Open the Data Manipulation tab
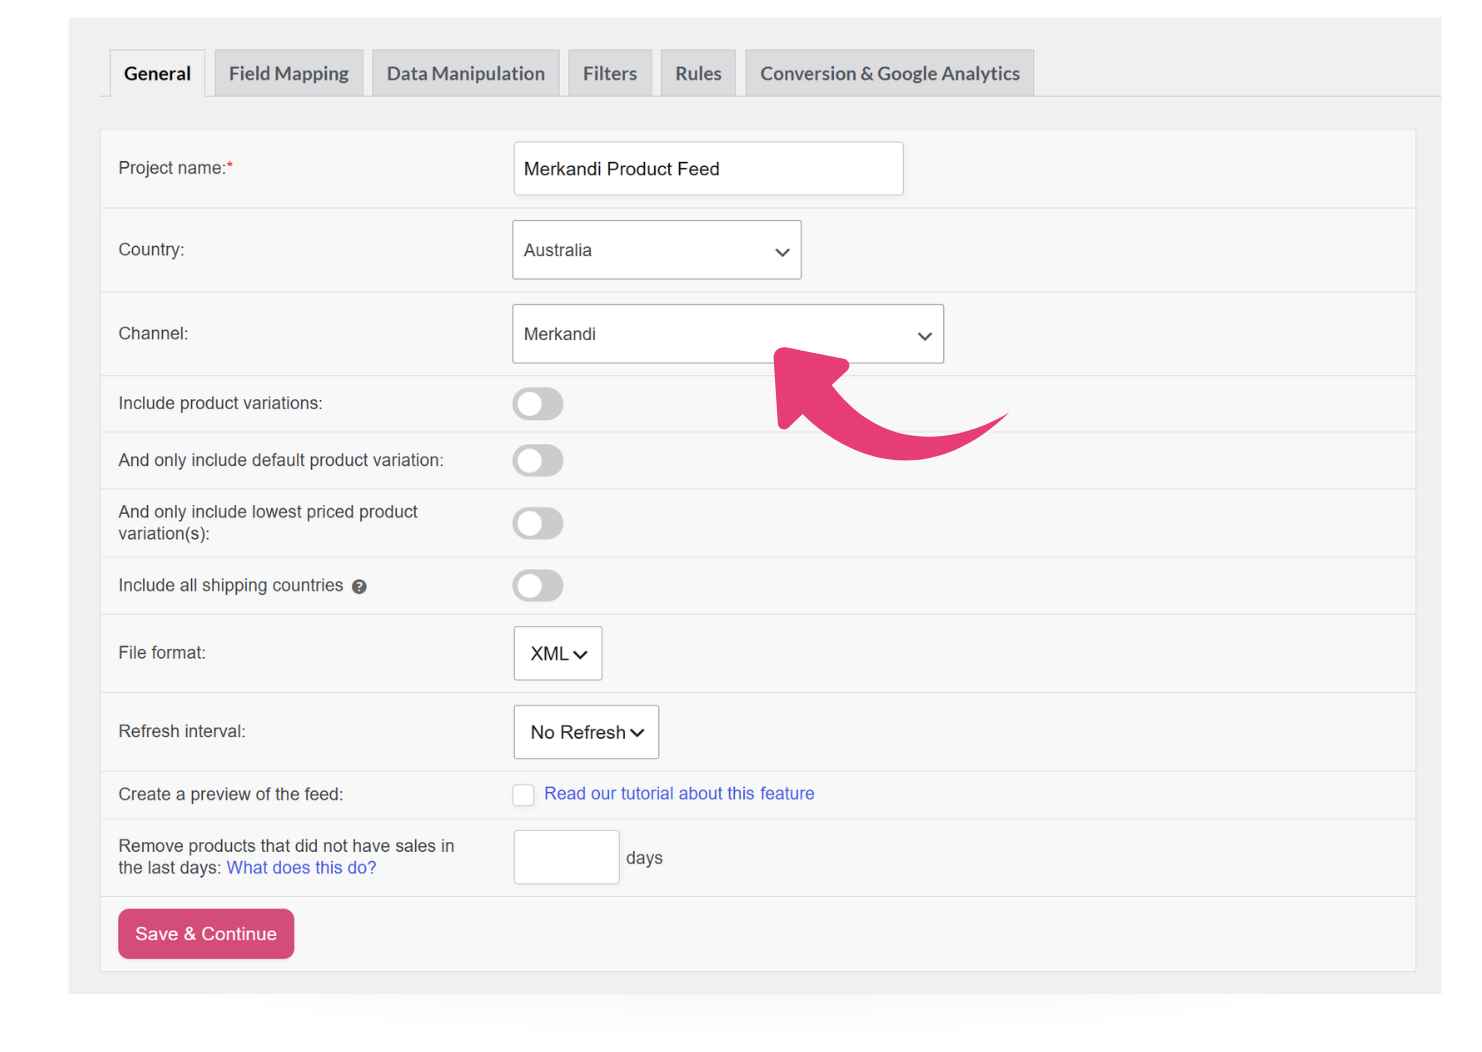This screenshot has height=1052, width=1482. [x=466, y=73]
